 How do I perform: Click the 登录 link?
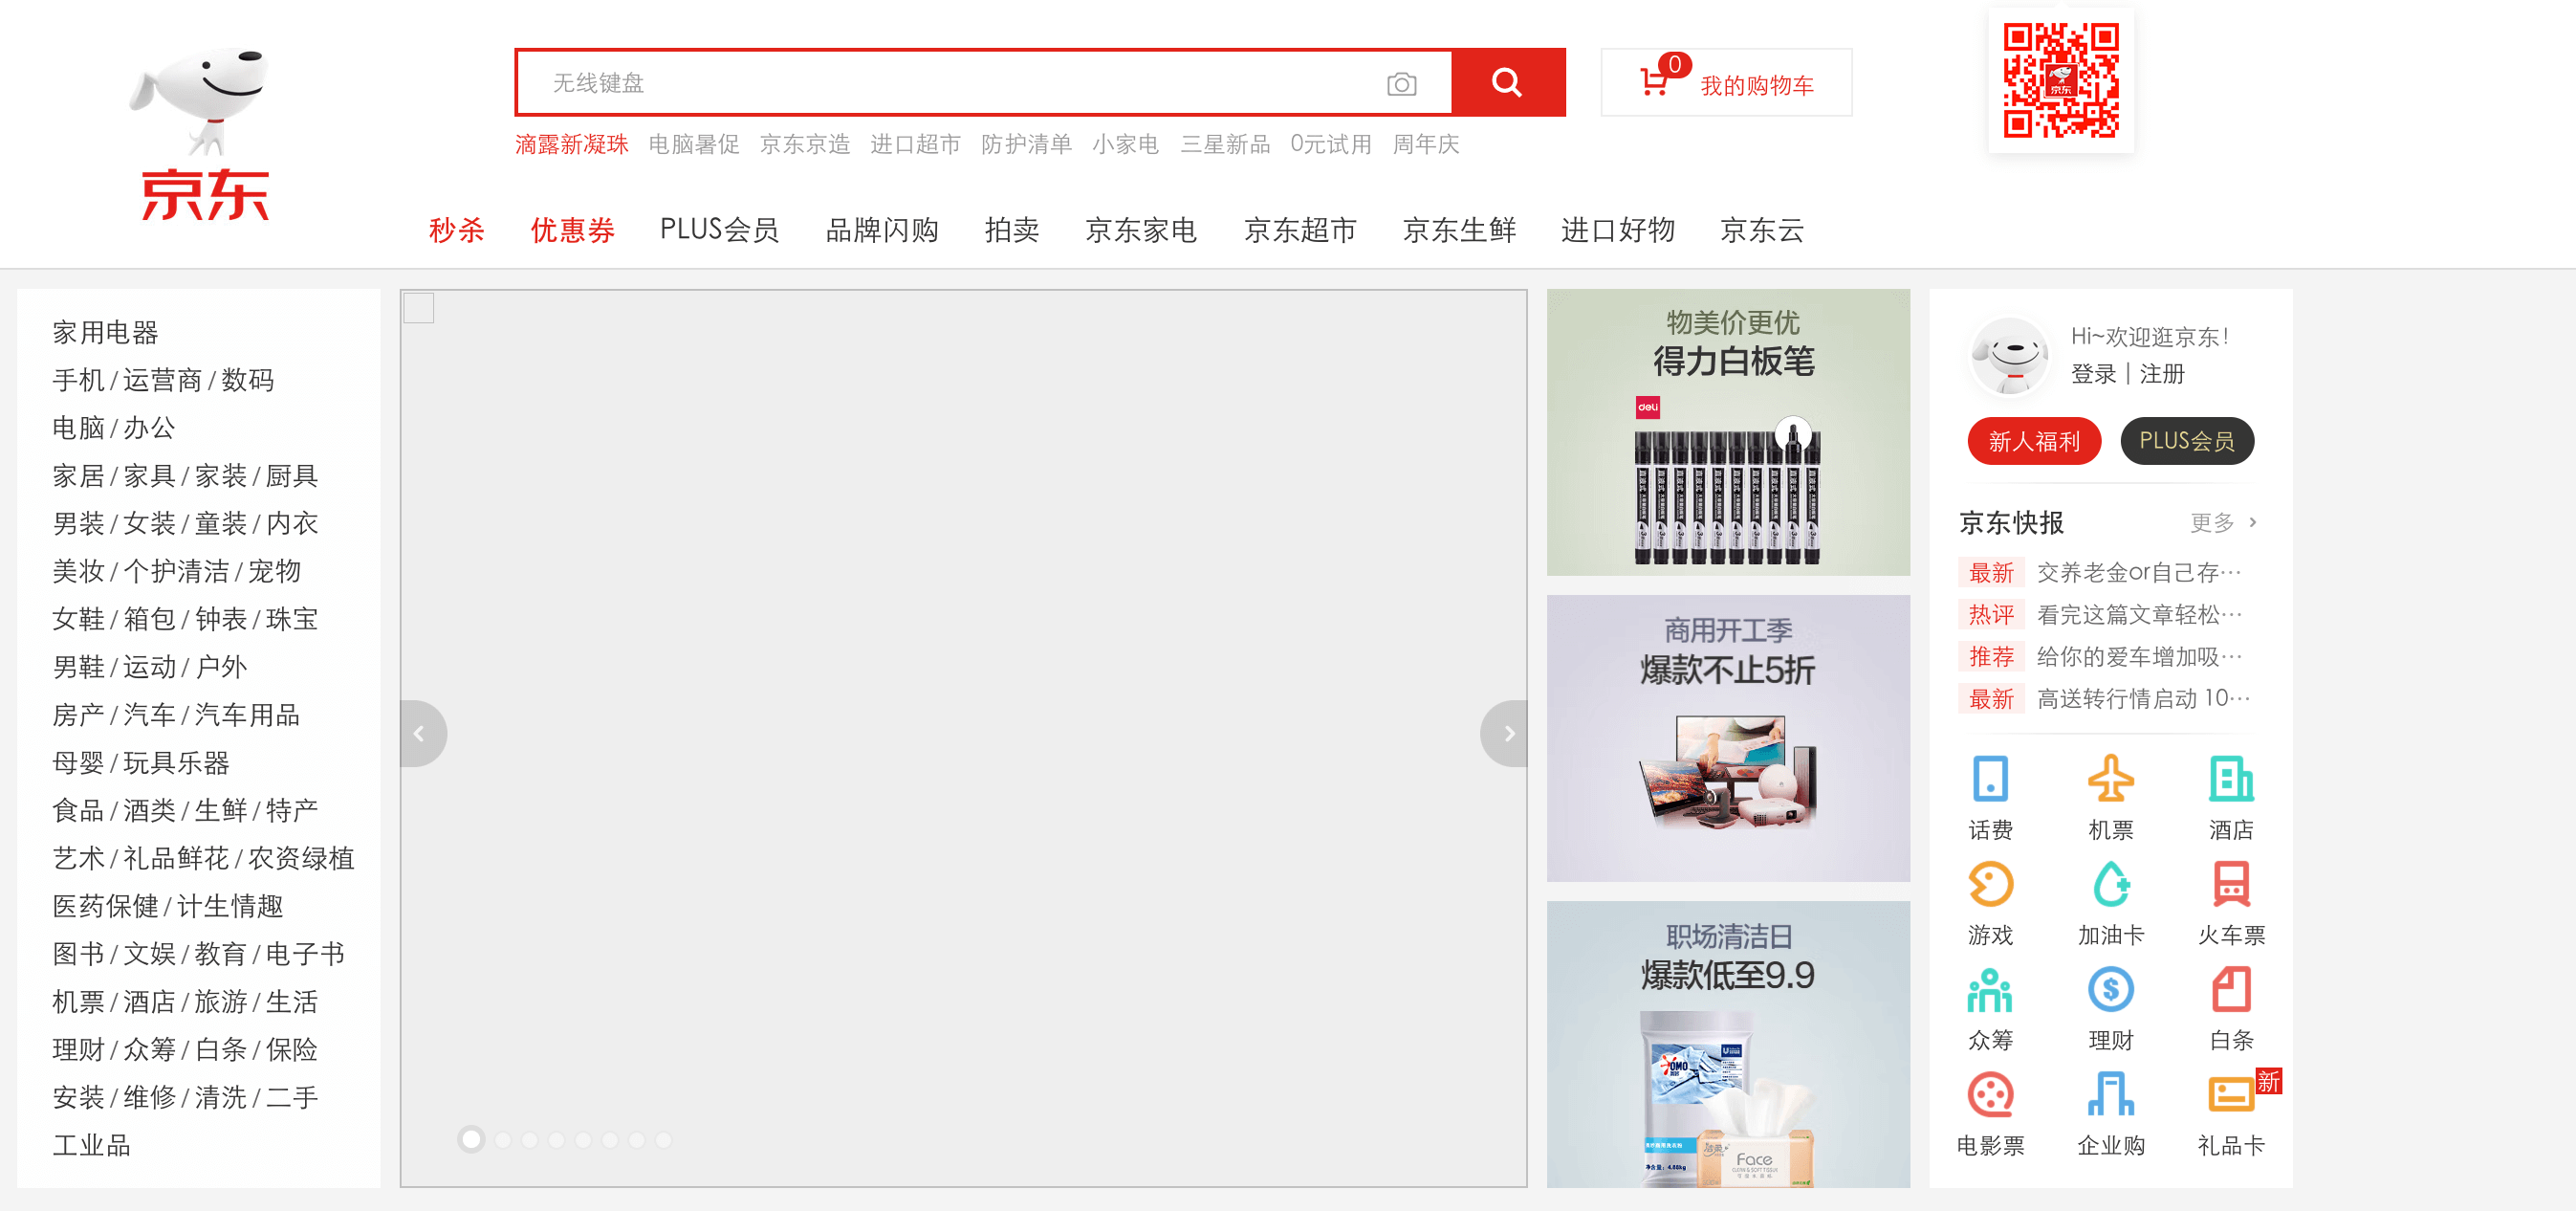pyautogui.click(x=2093, y=374)
